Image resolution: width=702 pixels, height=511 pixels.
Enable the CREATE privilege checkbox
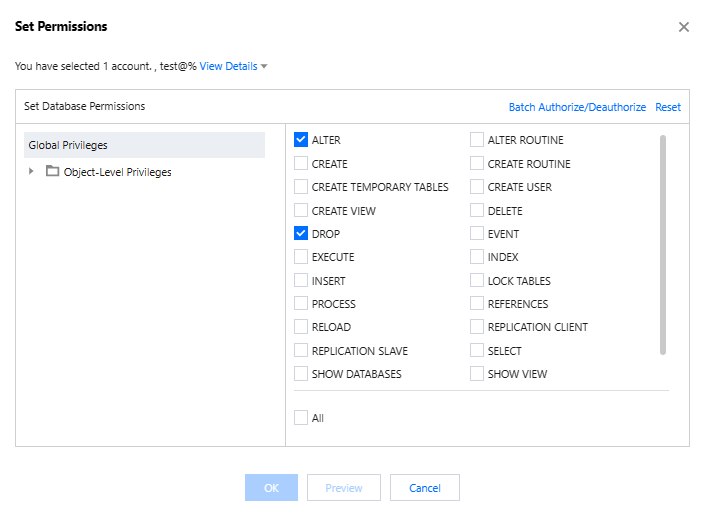point(301,164)
